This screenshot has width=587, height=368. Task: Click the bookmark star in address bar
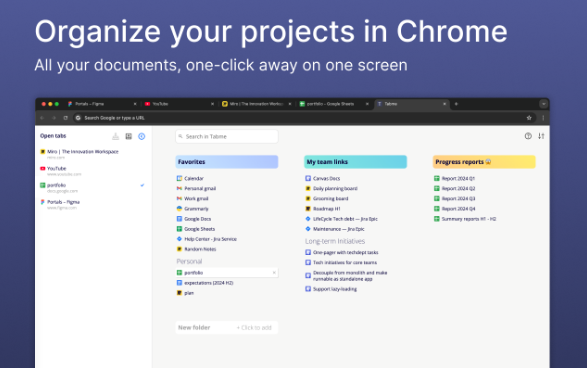(529, 118)
